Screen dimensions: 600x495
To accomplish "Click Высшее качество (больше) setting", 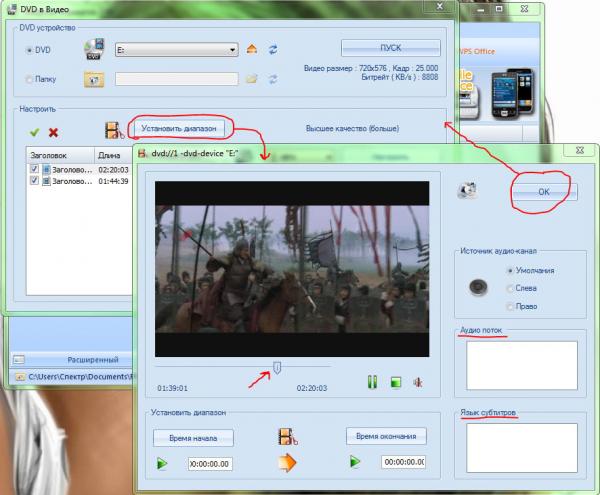I will tap(352, 129).
